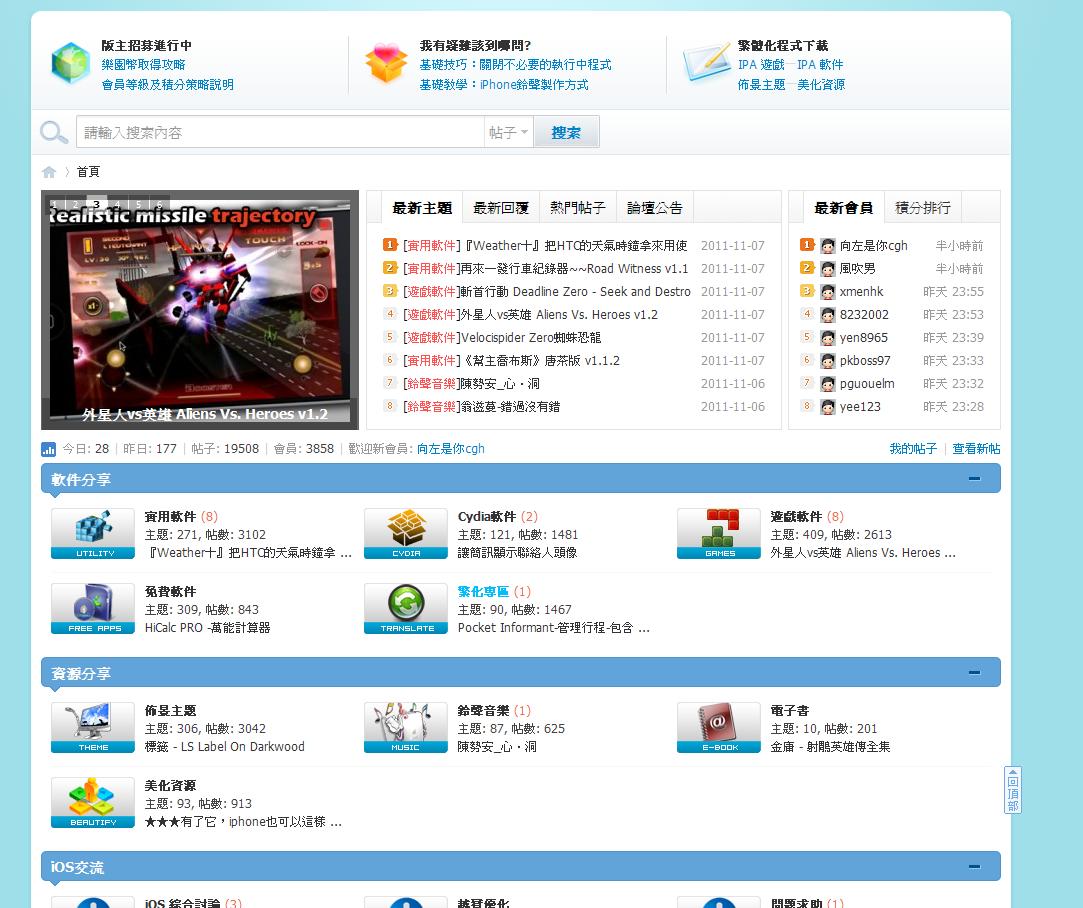Switch to the 積分排行 tab

(923, 208)
